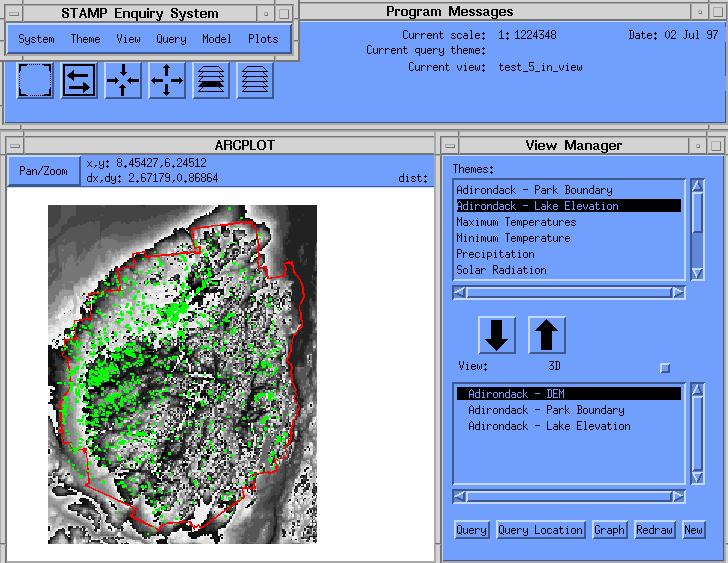Click the Themes list horizontal scrollbar track

click(x=569, y=292)
